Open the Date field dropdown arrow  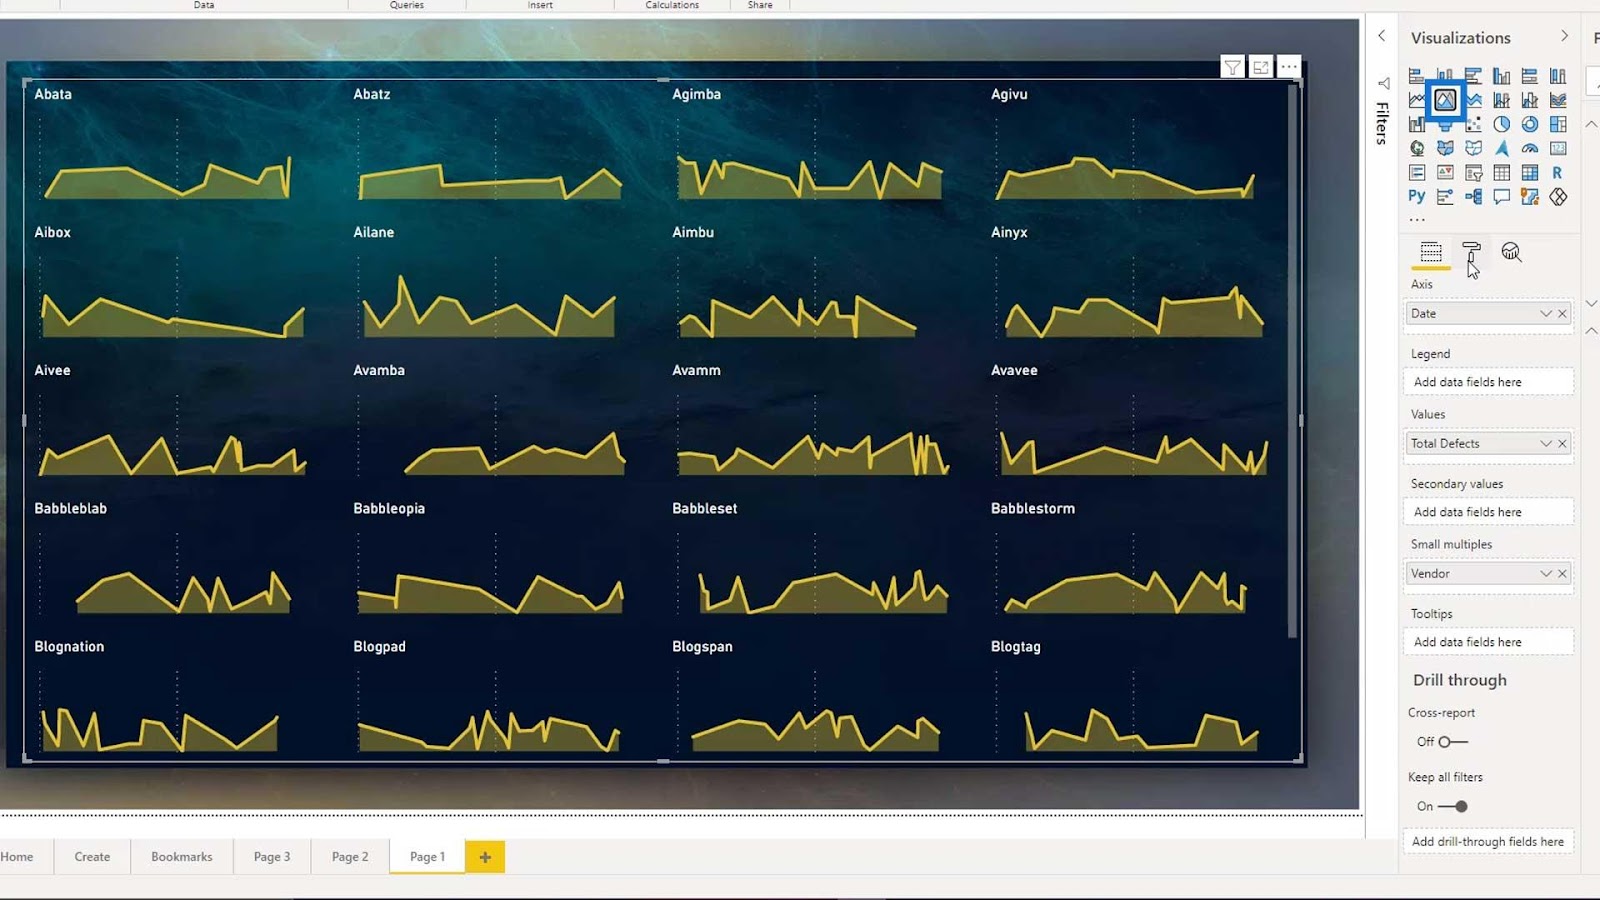click(1546, 314)
